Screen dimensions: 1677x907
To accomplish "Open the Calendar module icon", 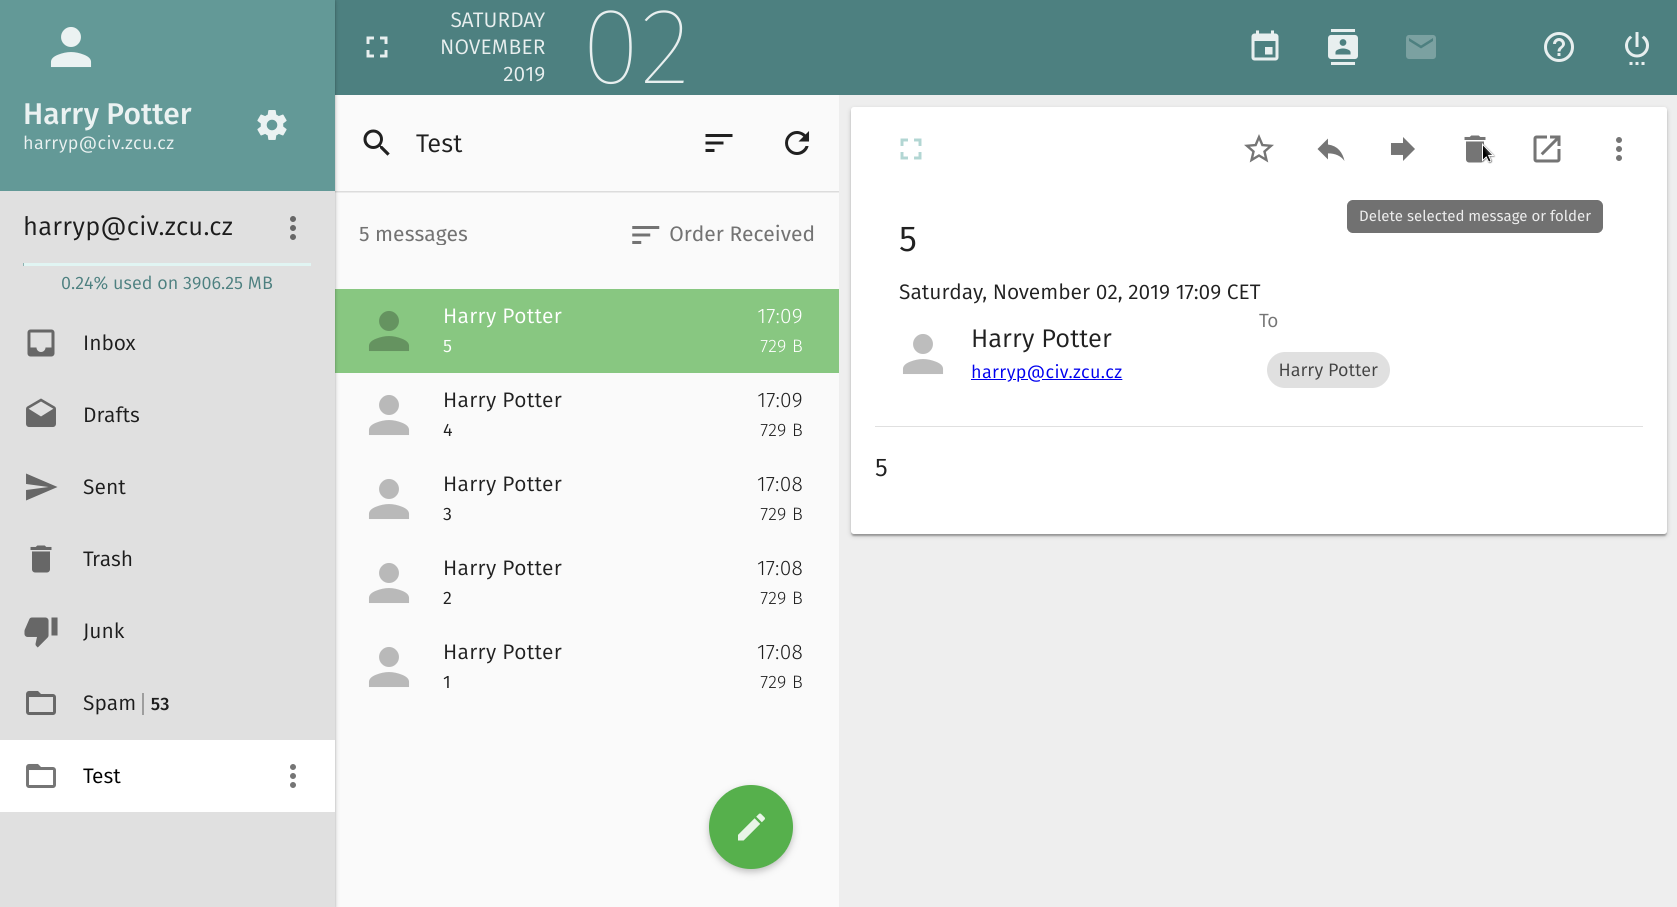I will point(1265,47).
